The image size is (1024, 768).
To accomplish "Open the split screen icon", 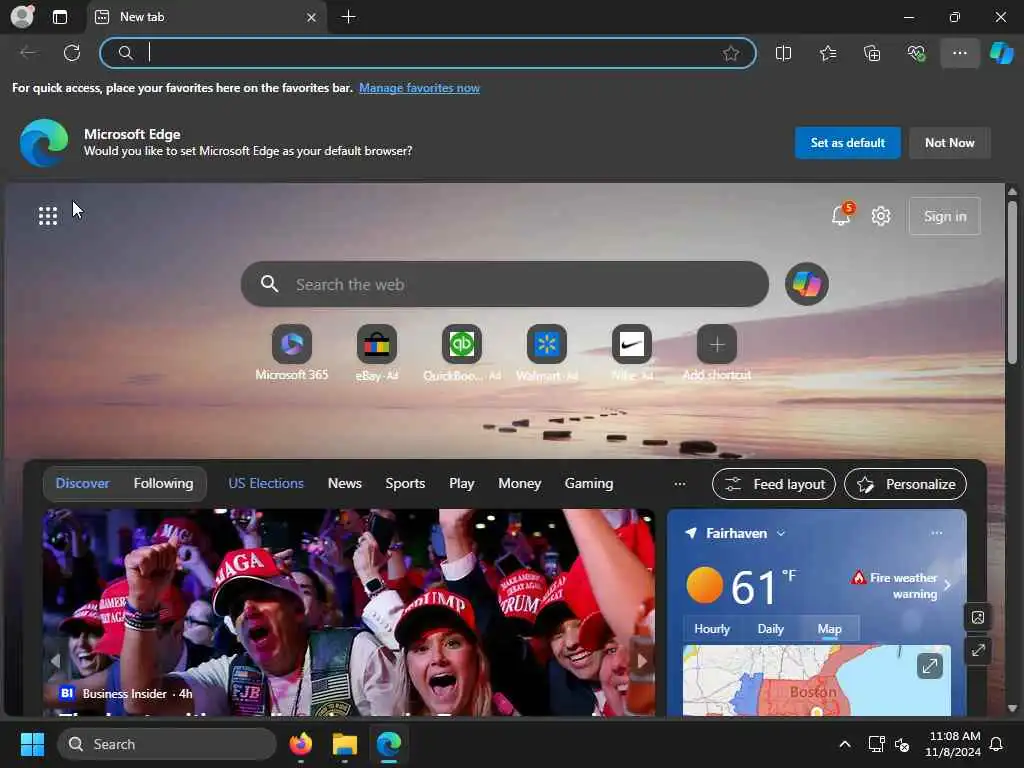I will coord(784,53).
